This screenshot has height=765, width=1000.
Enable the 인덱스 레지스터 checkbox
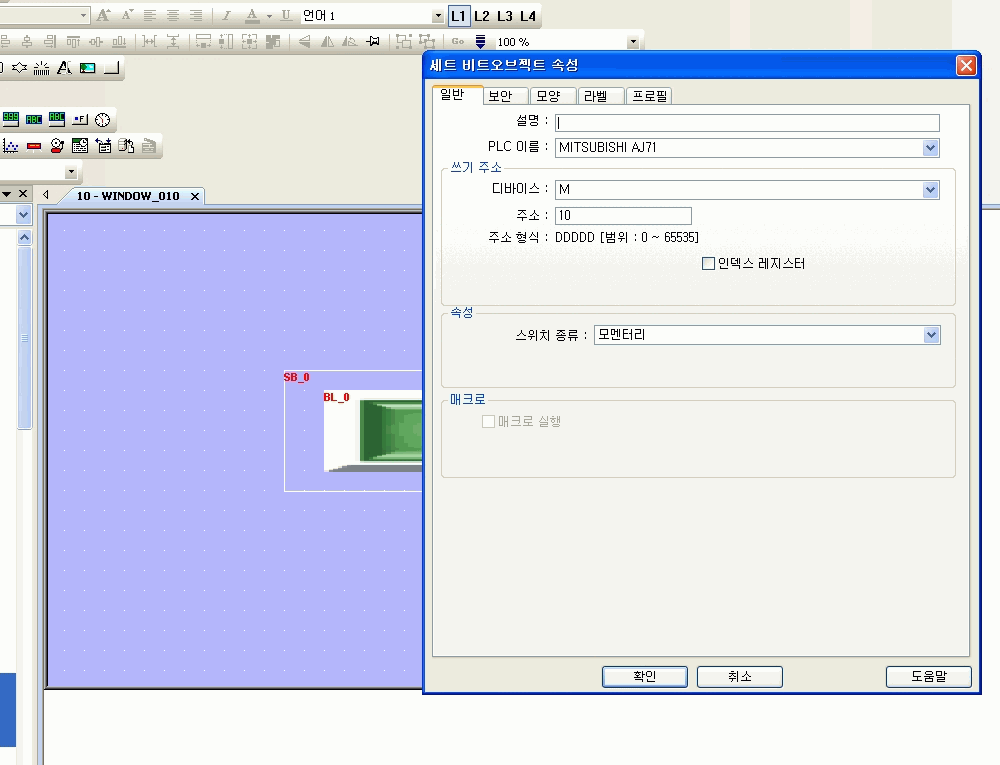(708, 264)
